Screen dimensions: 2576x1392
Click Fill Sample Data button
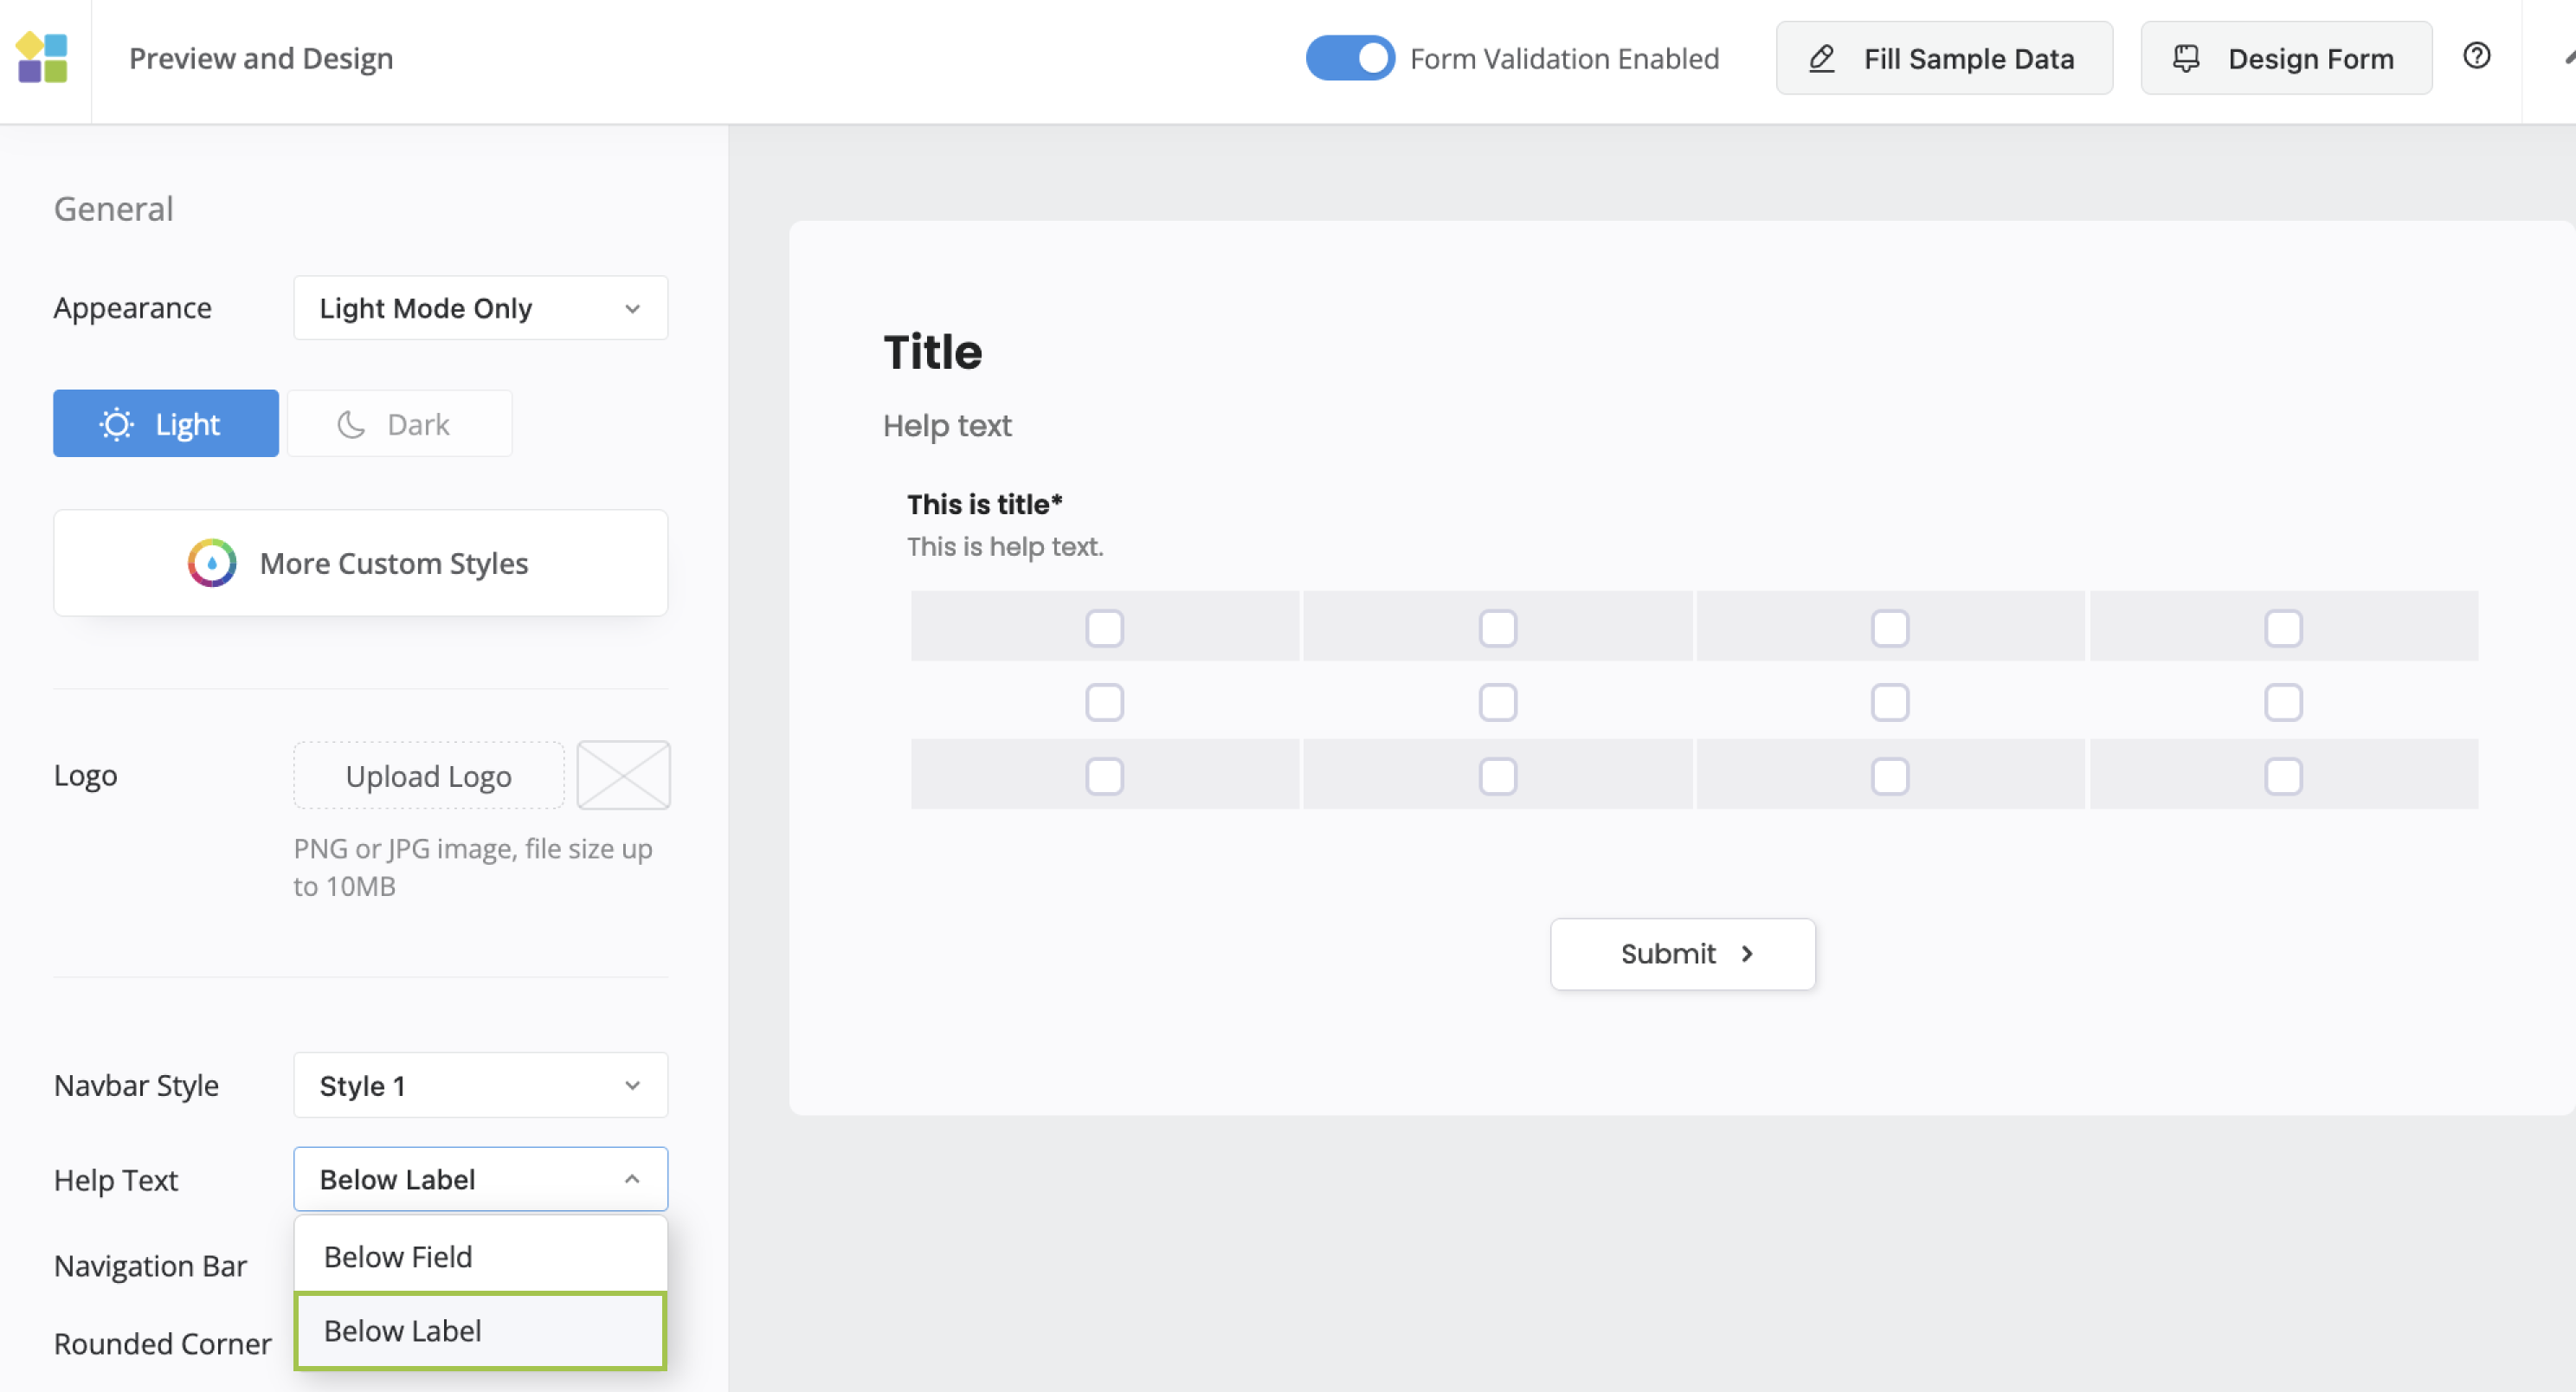coord(1944,58)
